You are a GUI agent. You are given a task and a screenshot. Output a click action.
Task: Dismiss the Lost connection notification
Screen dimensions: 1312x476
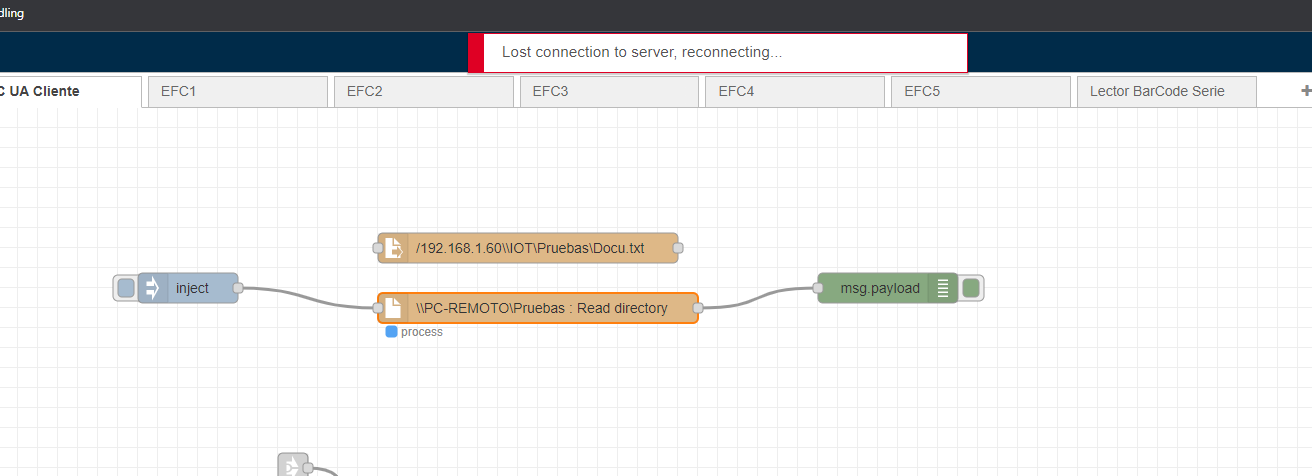[717, 53]
